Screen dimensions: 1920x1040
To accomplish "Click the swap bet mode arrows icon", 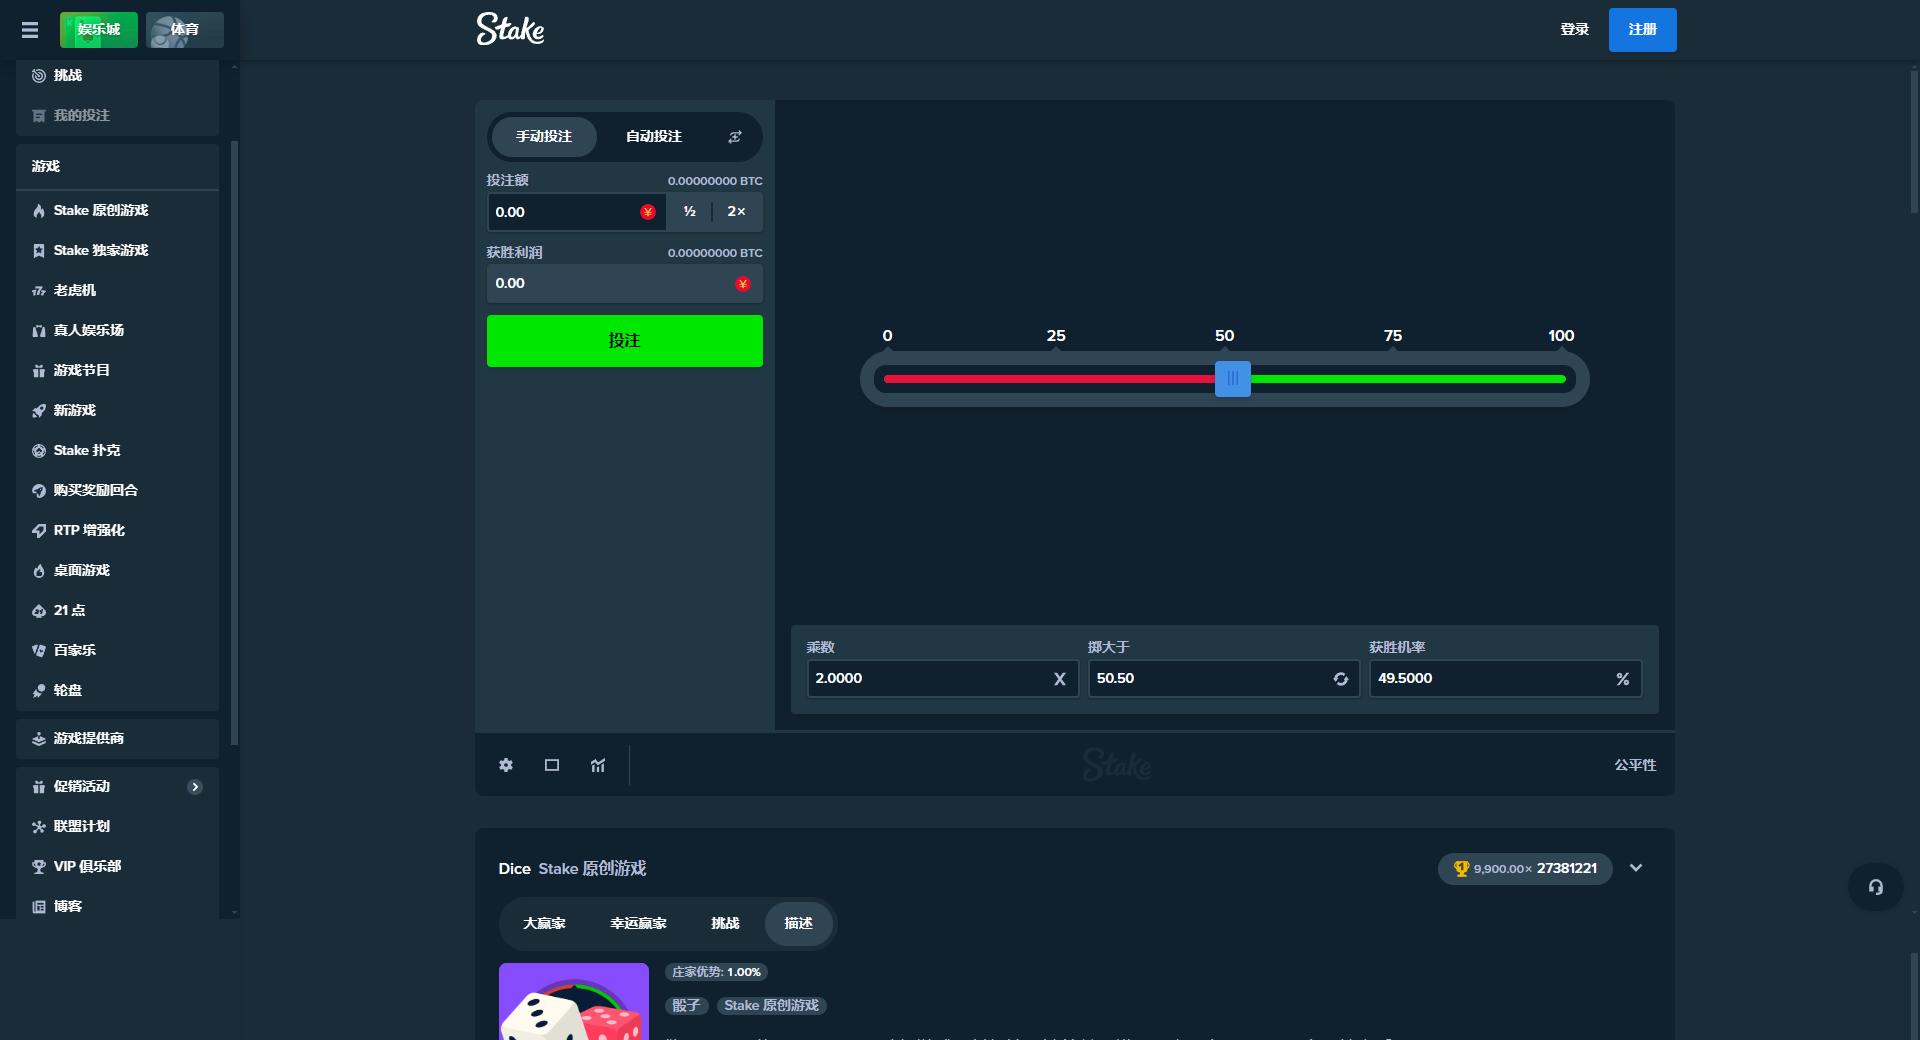I will pyautogui.click(x=735, y=137).
